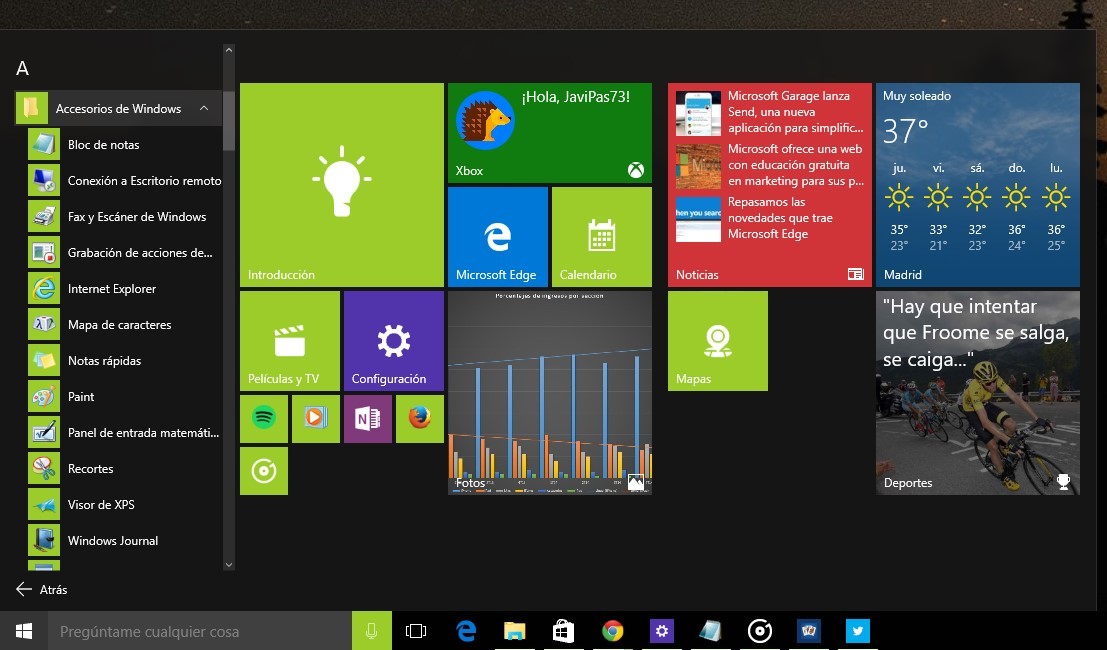Open the OneNote small tile
This screenshot has width=1107, height=650.
[x=368, y=419]
